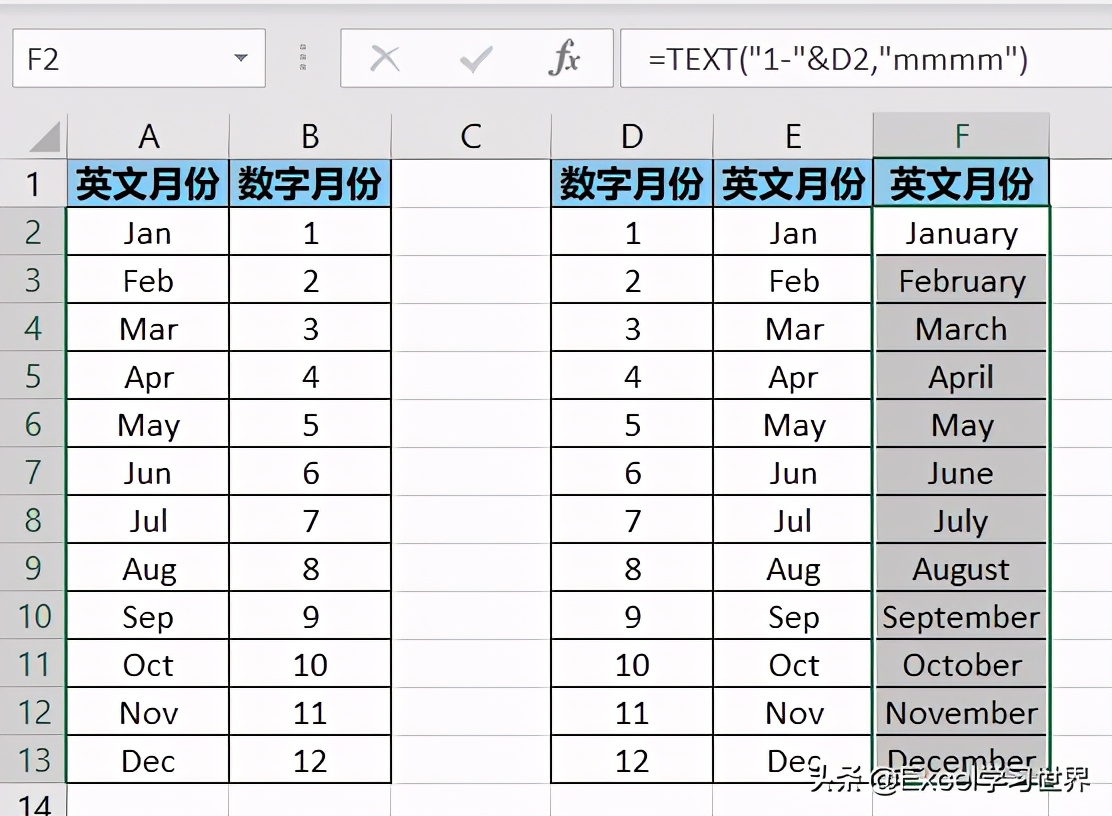Select row 8 header
This screenshot has width=1112, height=816.
point(33,520)
